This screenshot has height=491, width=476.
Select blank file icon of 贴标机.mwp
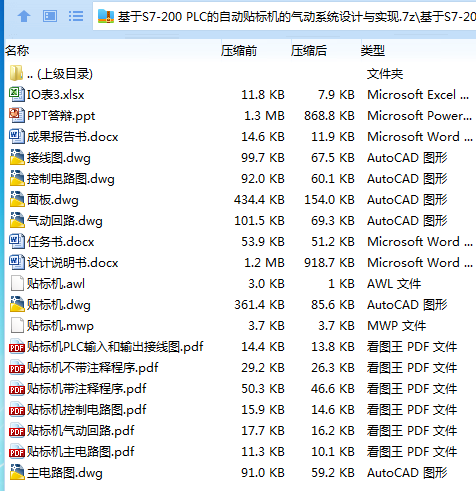coord(17,325)
